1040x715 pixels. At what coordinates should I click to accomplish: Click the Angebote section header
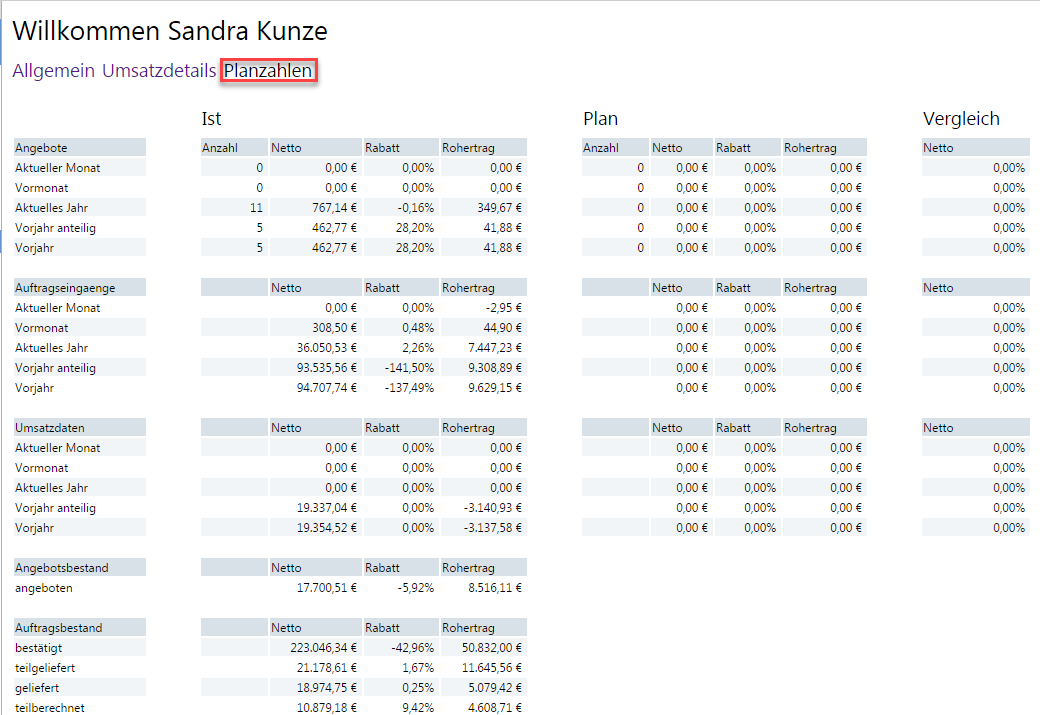[42, 148]
